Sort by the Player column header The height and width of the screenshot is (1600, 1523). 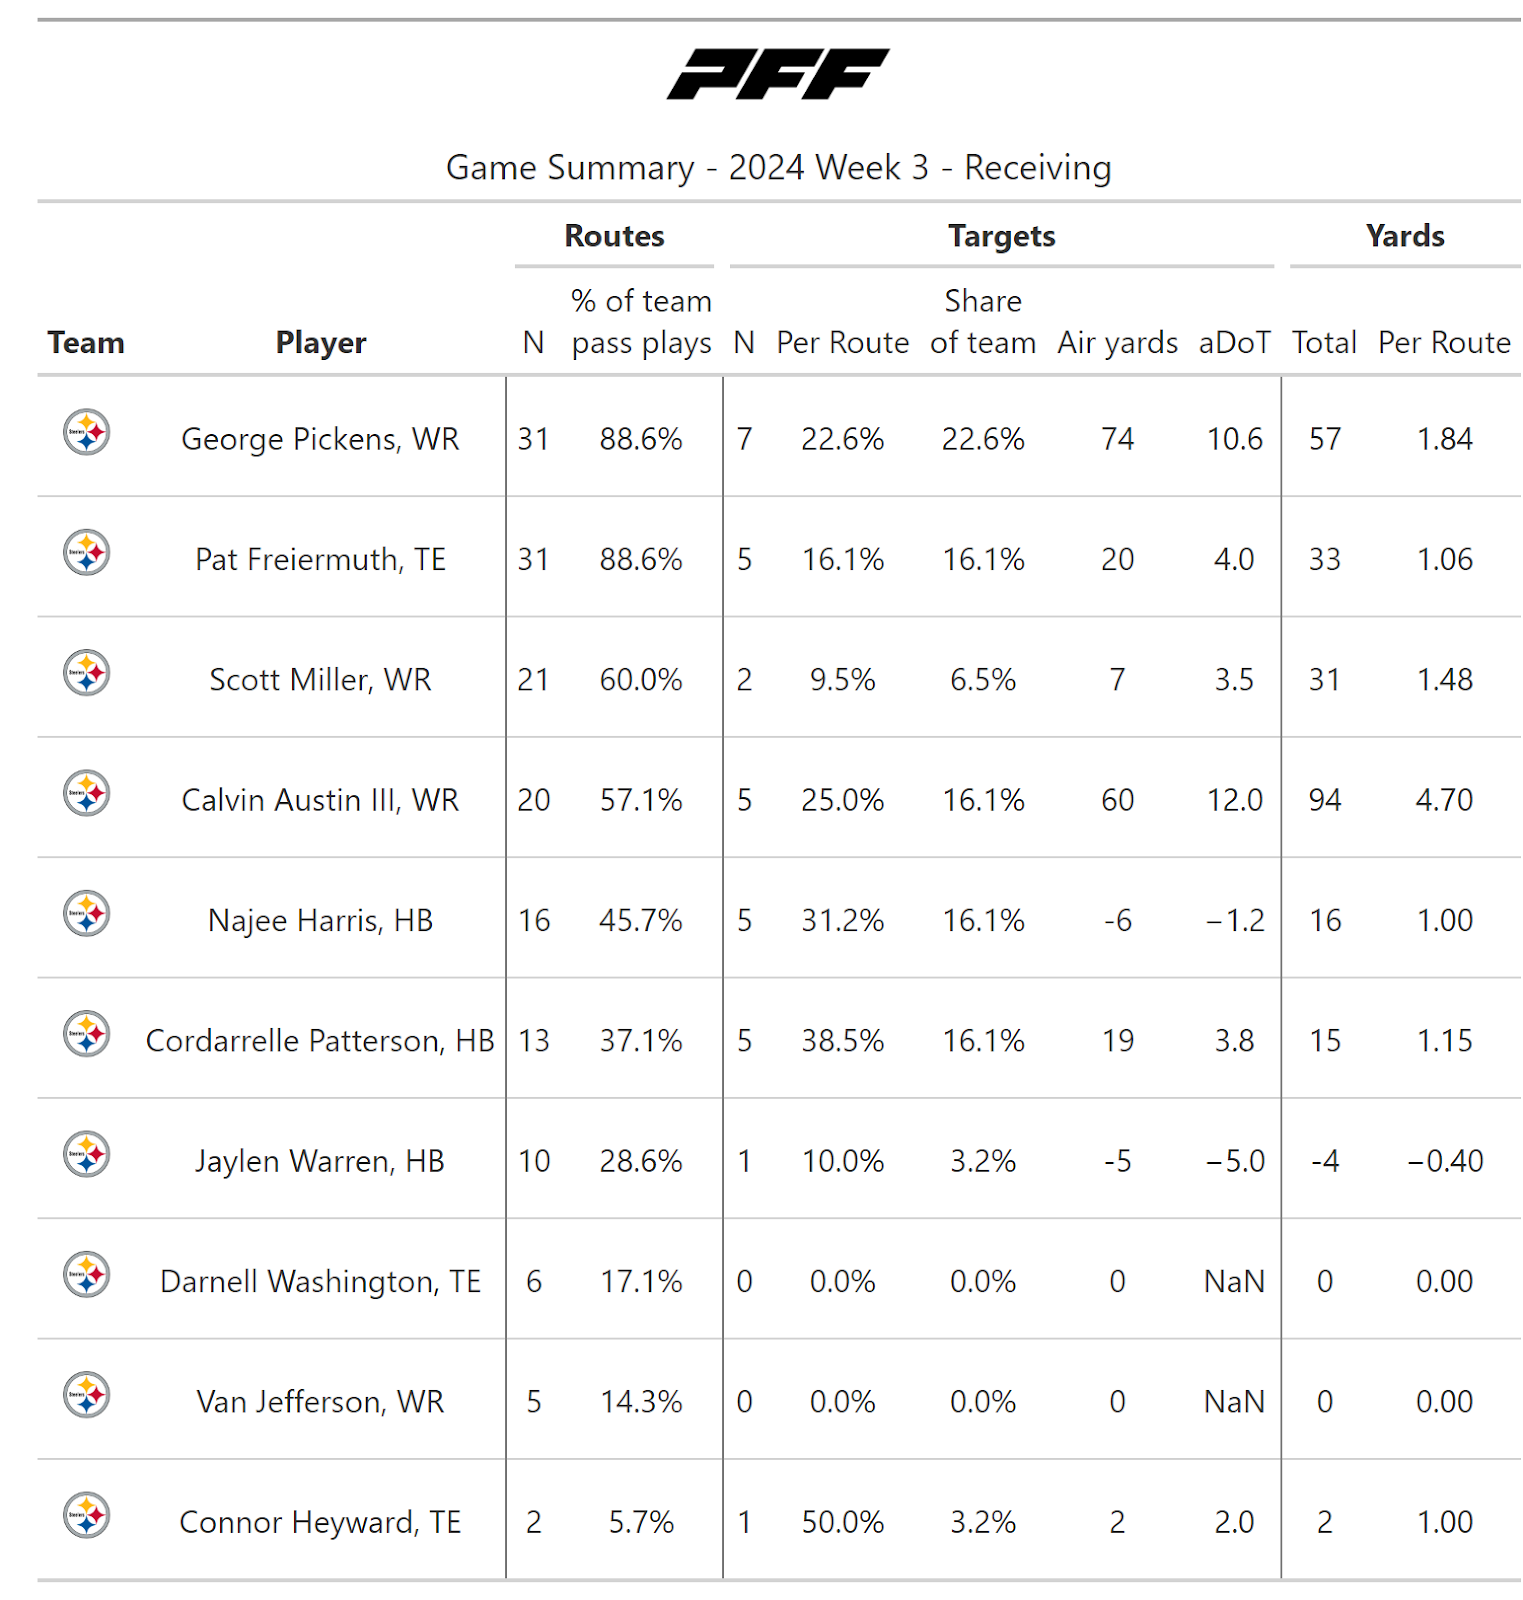pos(321,343)
